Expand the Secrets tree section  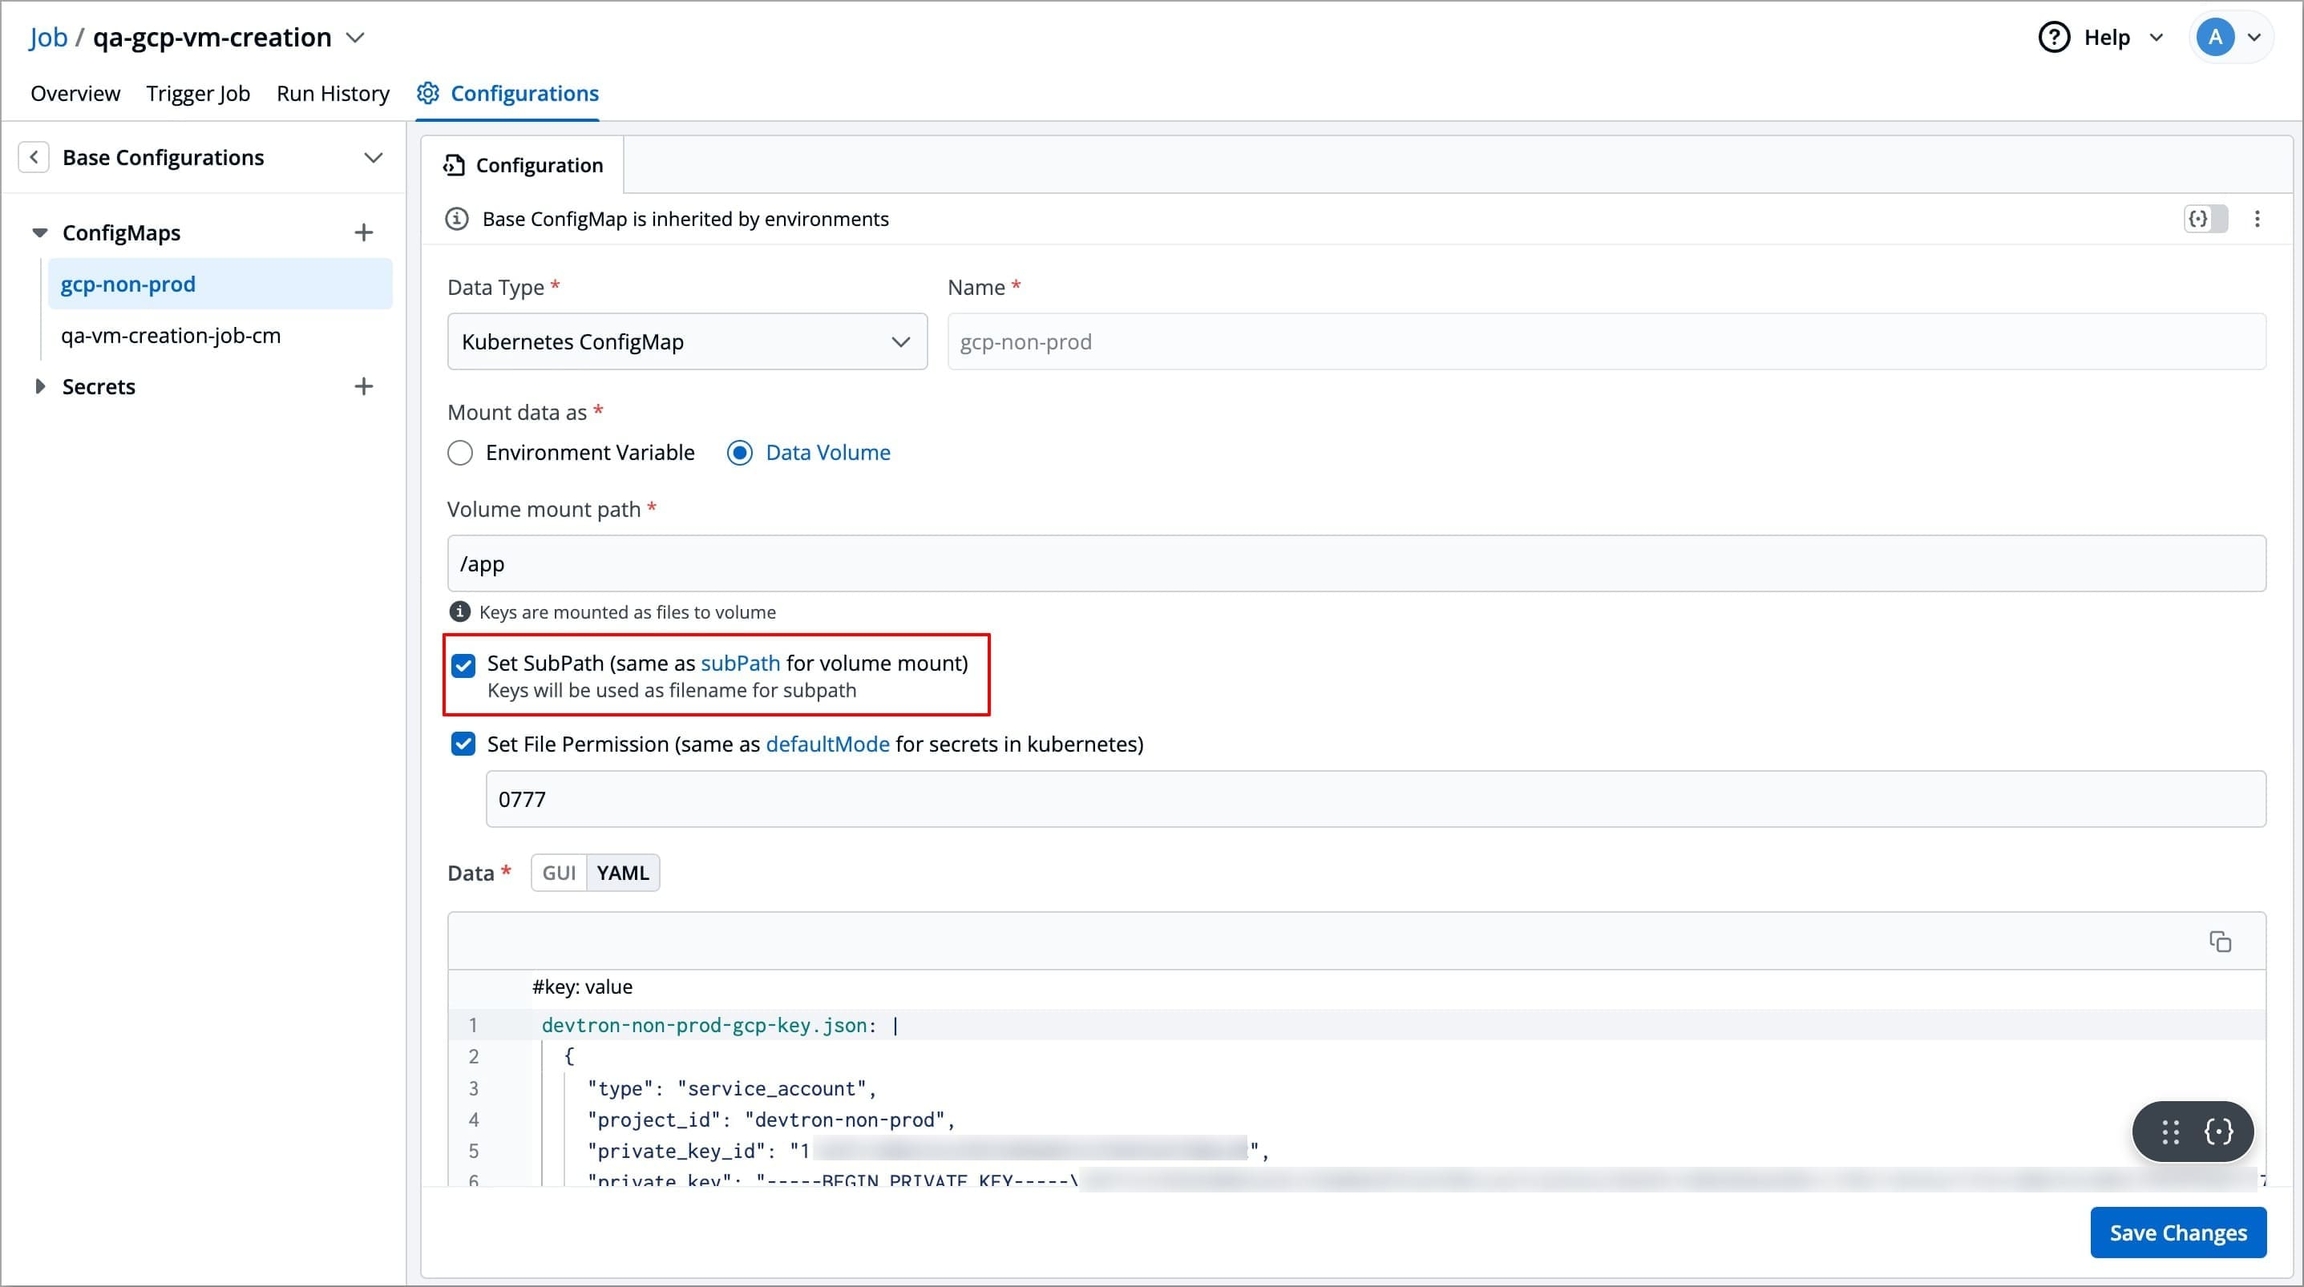40,387
